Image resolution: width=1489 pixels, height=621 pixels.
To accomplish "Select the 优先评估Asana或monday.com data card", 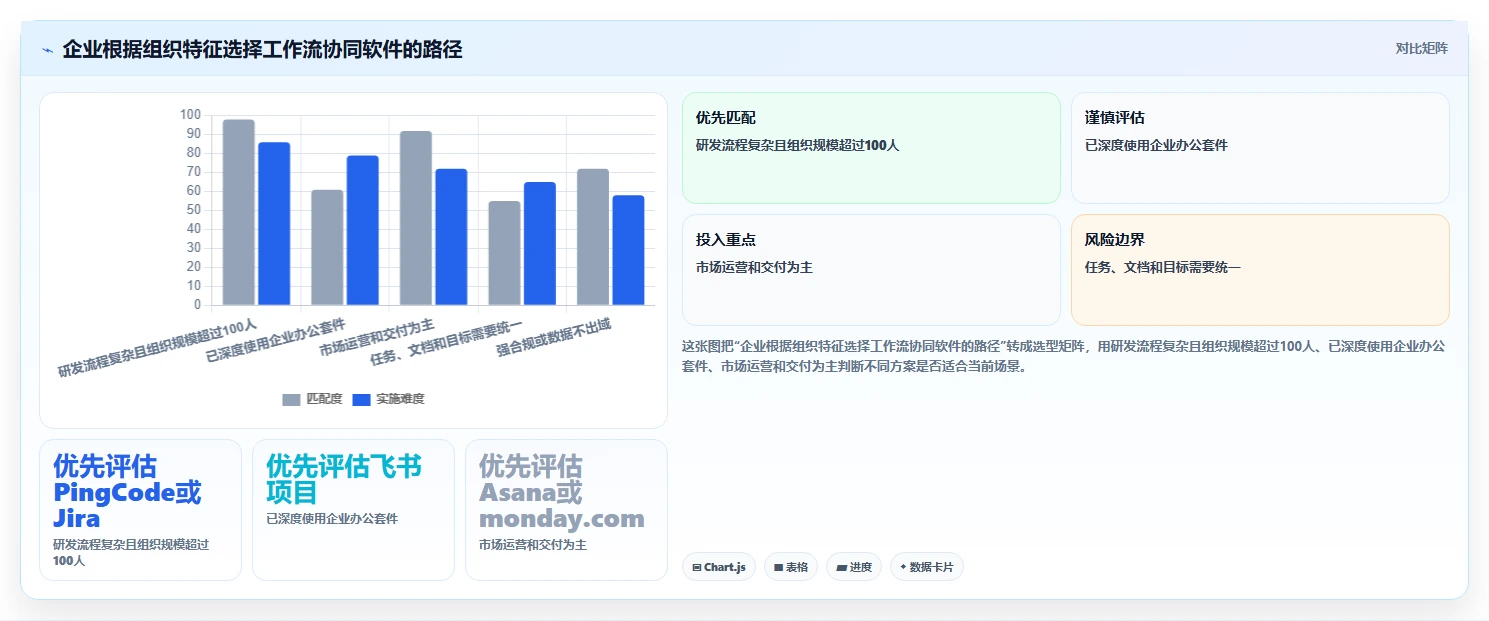I will tap(566, 510).
